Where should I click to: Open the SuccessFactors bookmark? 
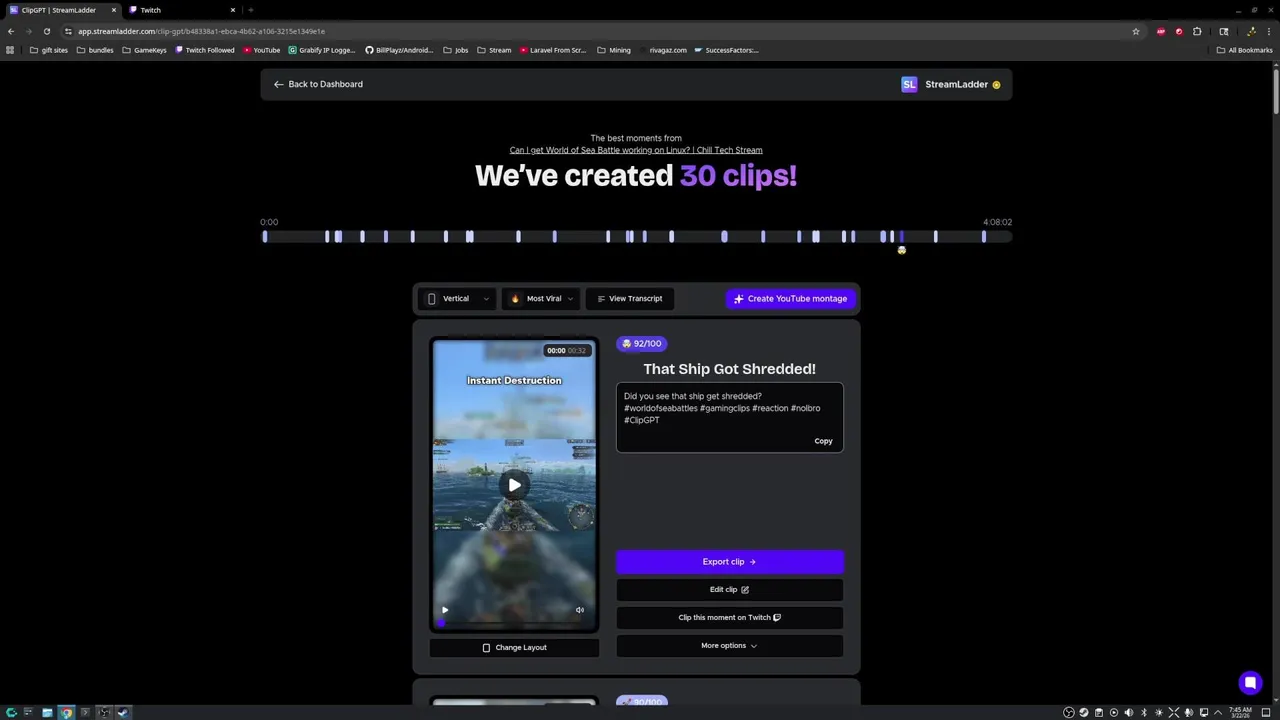(727, 50)
